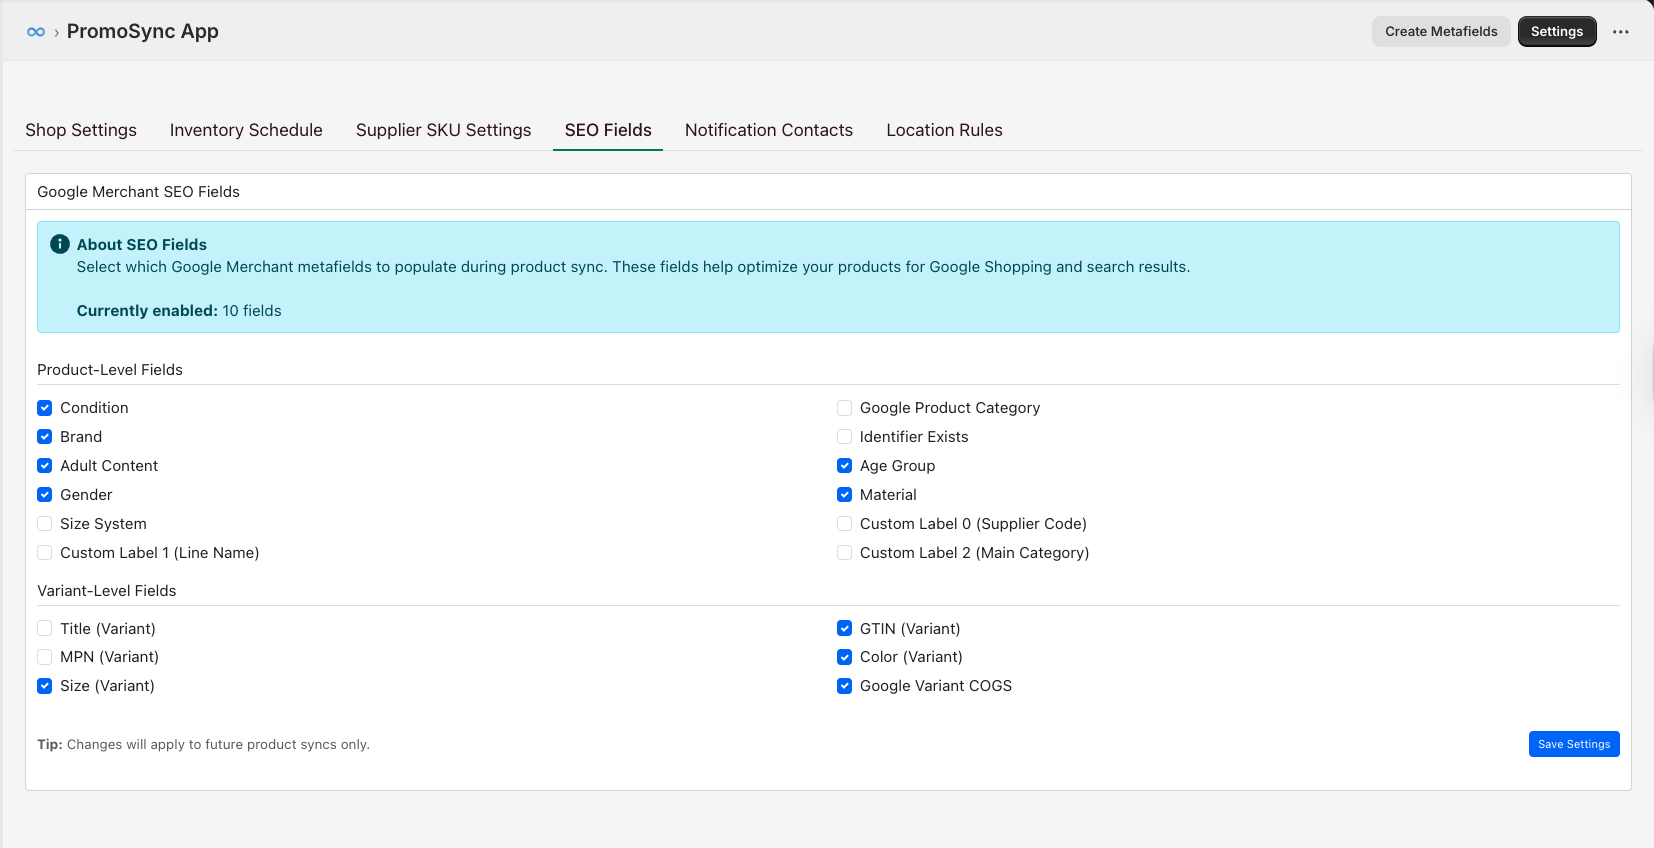The height and width of the screenshot is (848, 1654).
Task: Click the Currently enabled: 10 fields text
Action: click(179, 311)
